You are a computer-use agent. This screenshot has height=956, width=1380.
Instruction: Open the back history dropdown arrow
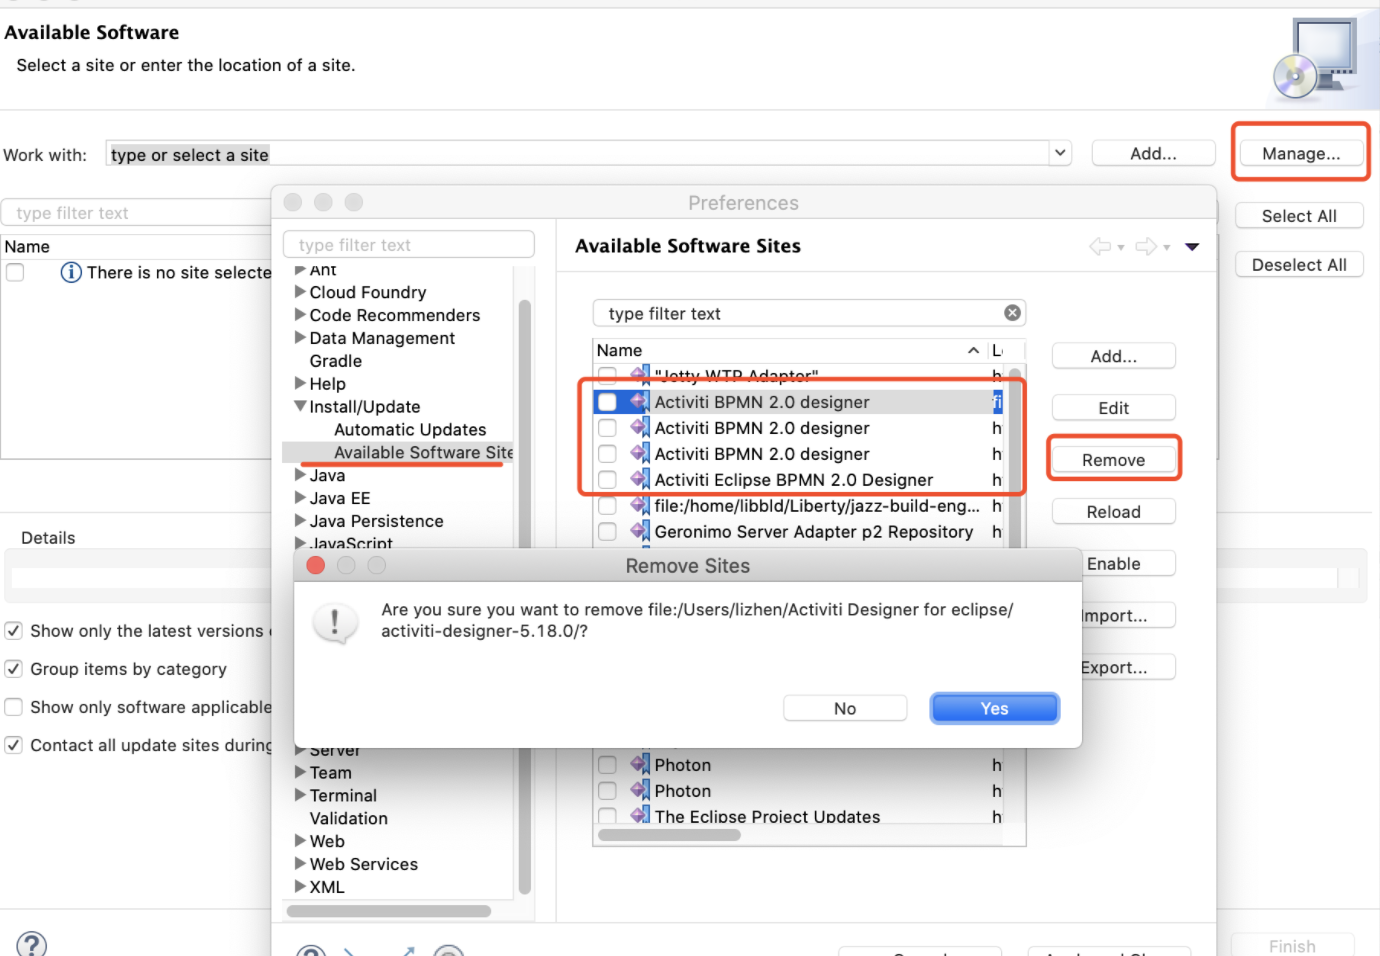click(1121, 247)
